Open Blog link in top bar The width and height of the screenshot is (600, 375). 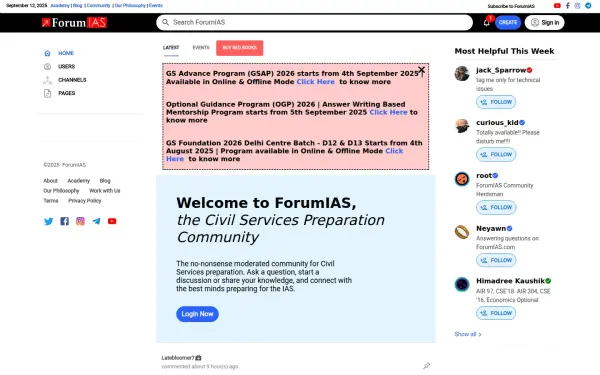(x=78, y=5)
